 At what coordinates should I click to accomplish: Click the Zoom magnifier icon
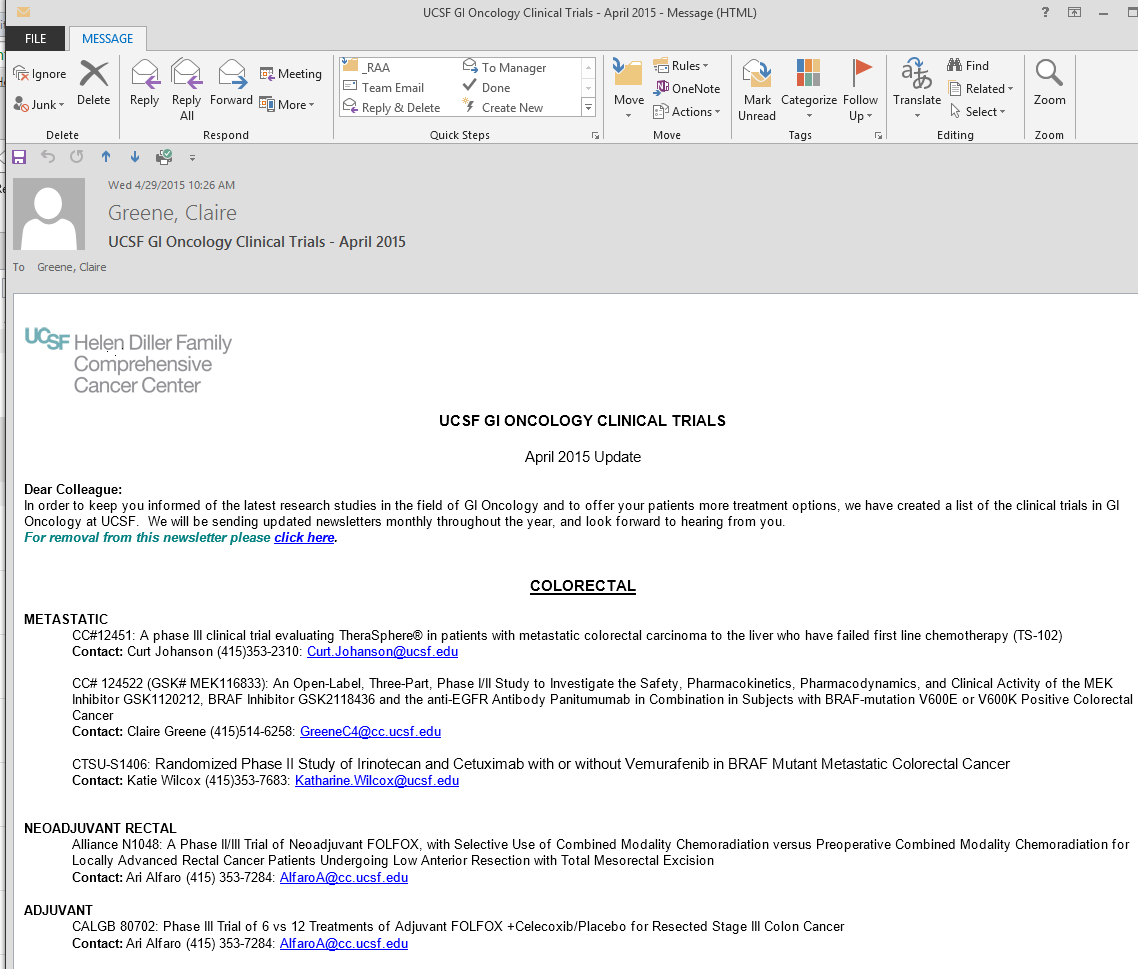point(1049,73)
